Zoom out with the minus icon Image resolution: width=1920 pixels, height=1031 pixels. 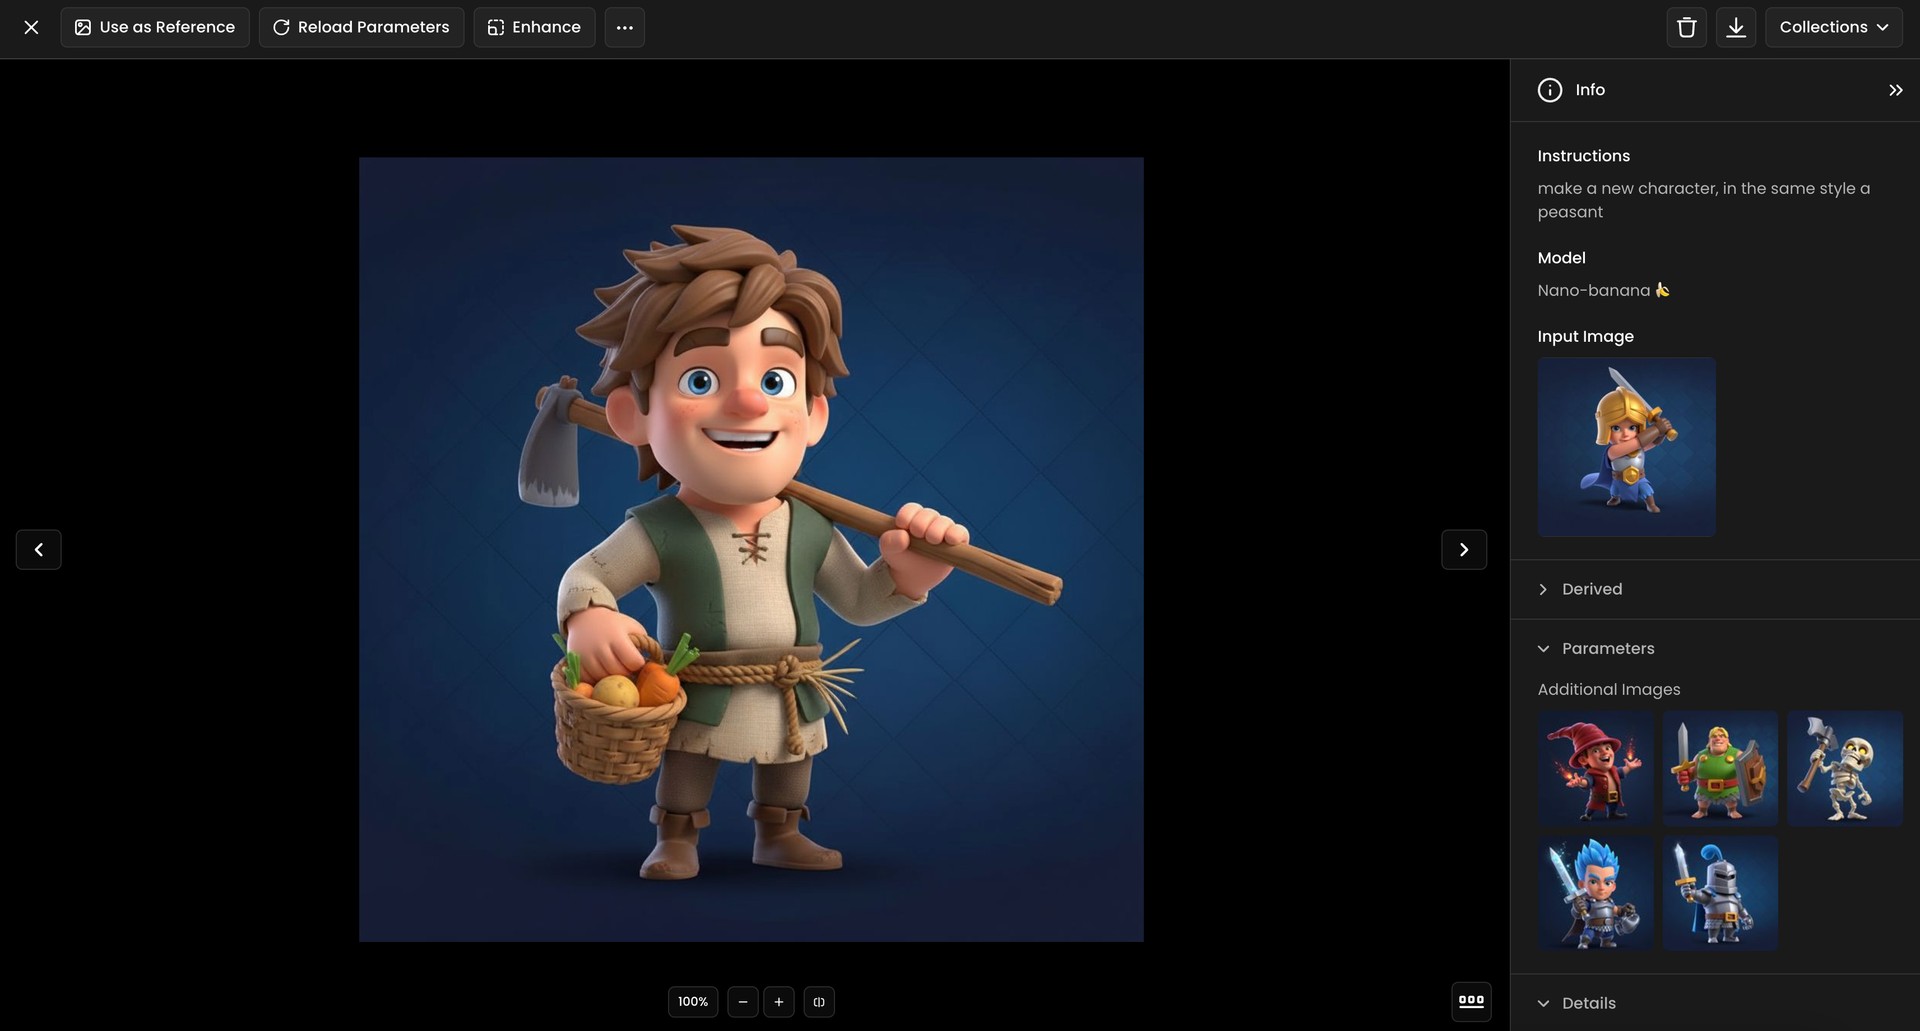(742, 1001)
